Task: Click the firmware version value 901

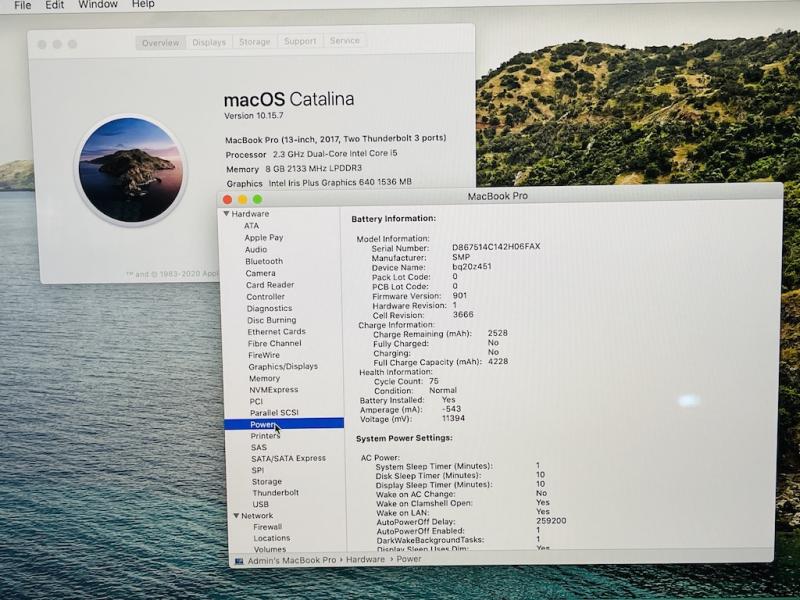Action: [x=460, y=295]
